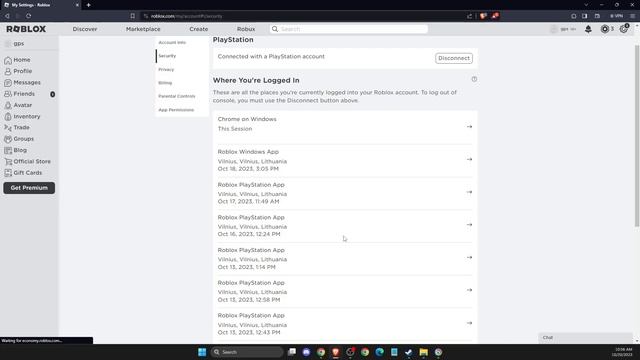Click the help icon next to Where You're Logged In

pyautogui.click(x=474, y=79)
